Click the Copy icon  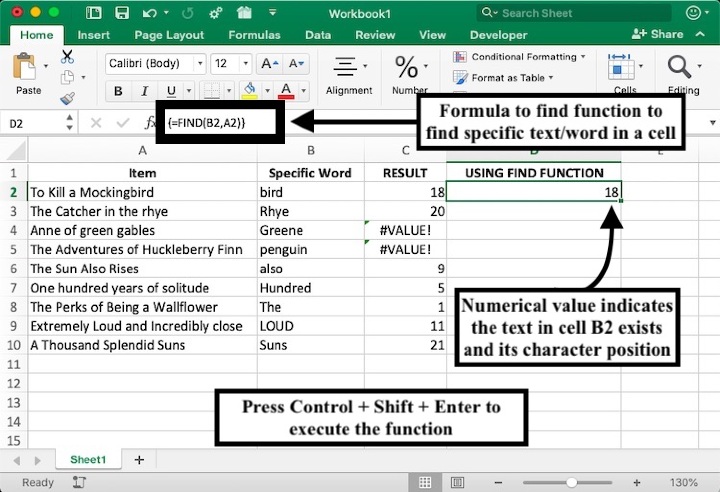[x=68, y=77]
